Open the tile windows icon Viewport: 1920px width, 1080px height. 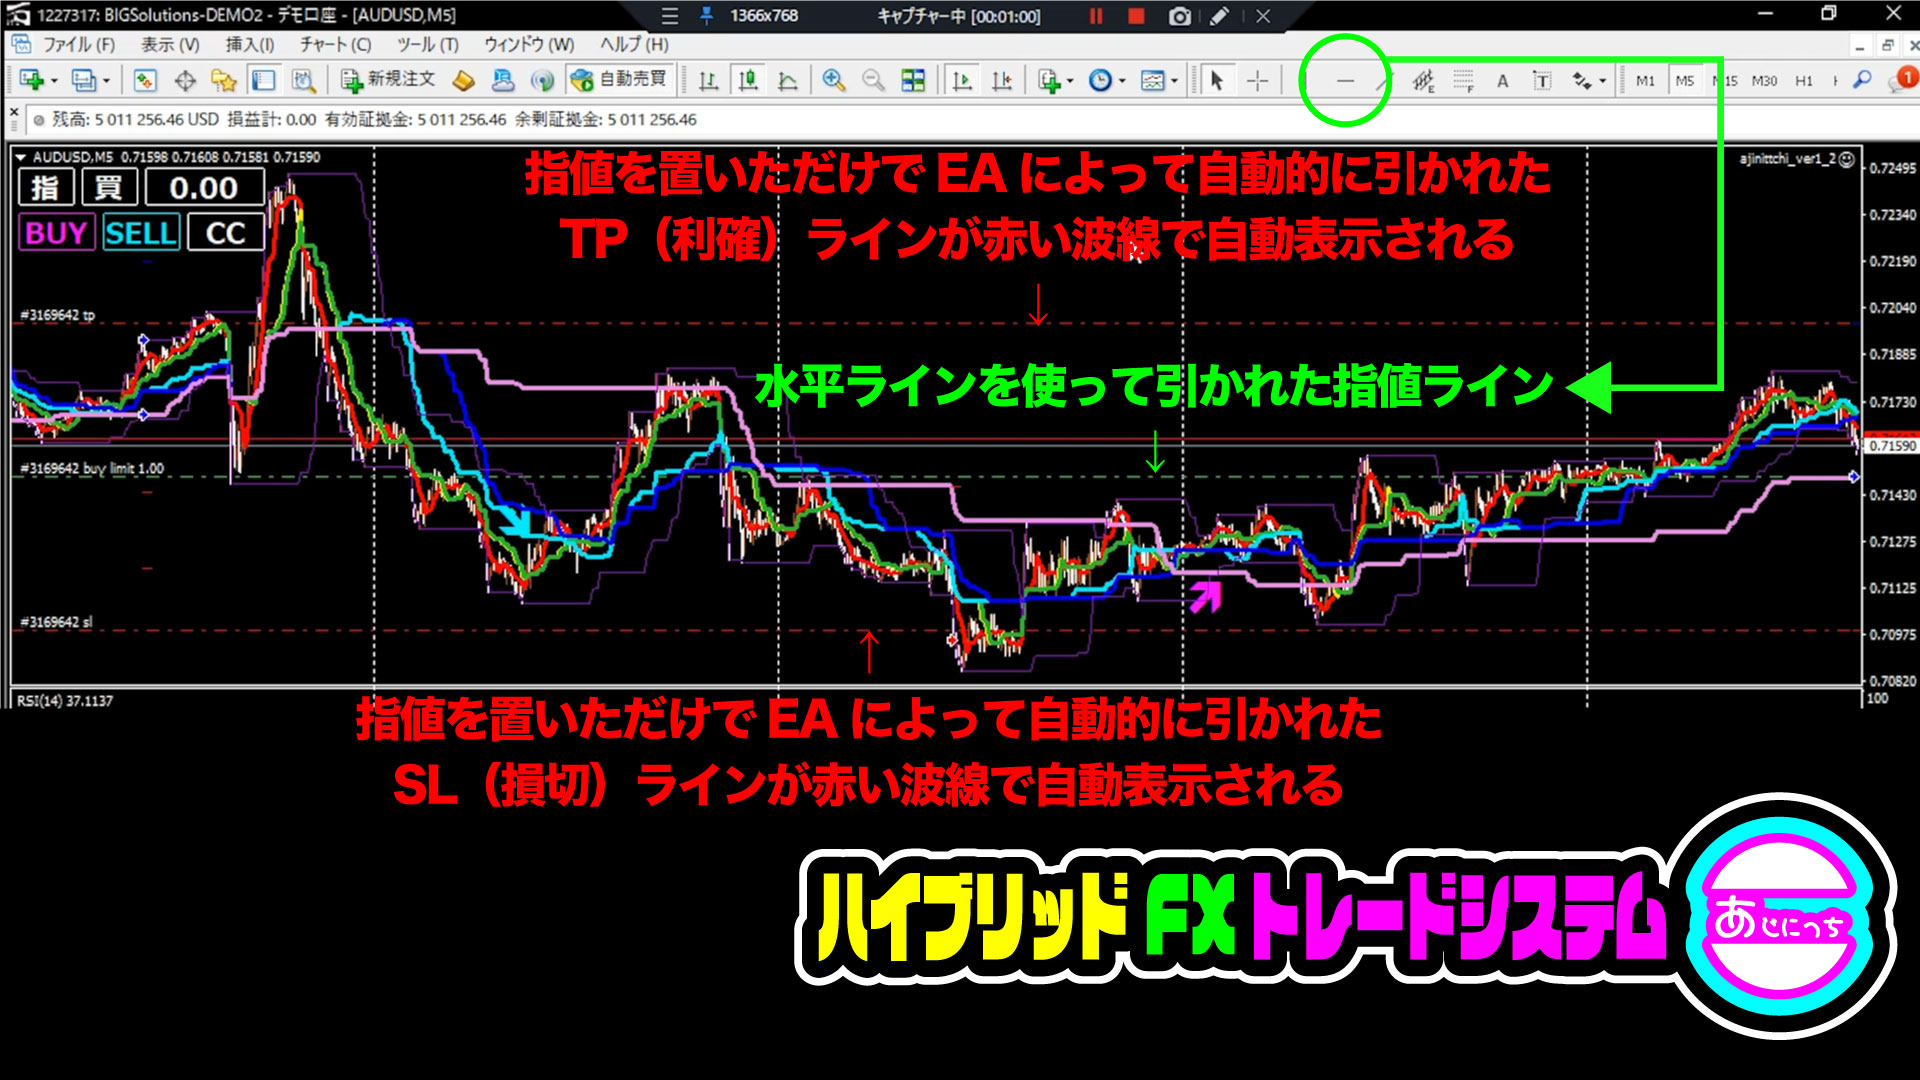[x=913, y=81]
